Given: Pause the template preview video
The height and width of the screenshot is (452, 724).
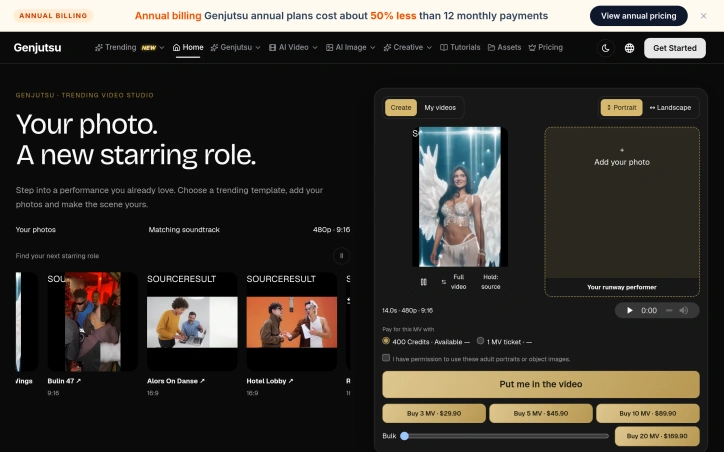Looking at the screenshot, I should [x=423, y=282].
